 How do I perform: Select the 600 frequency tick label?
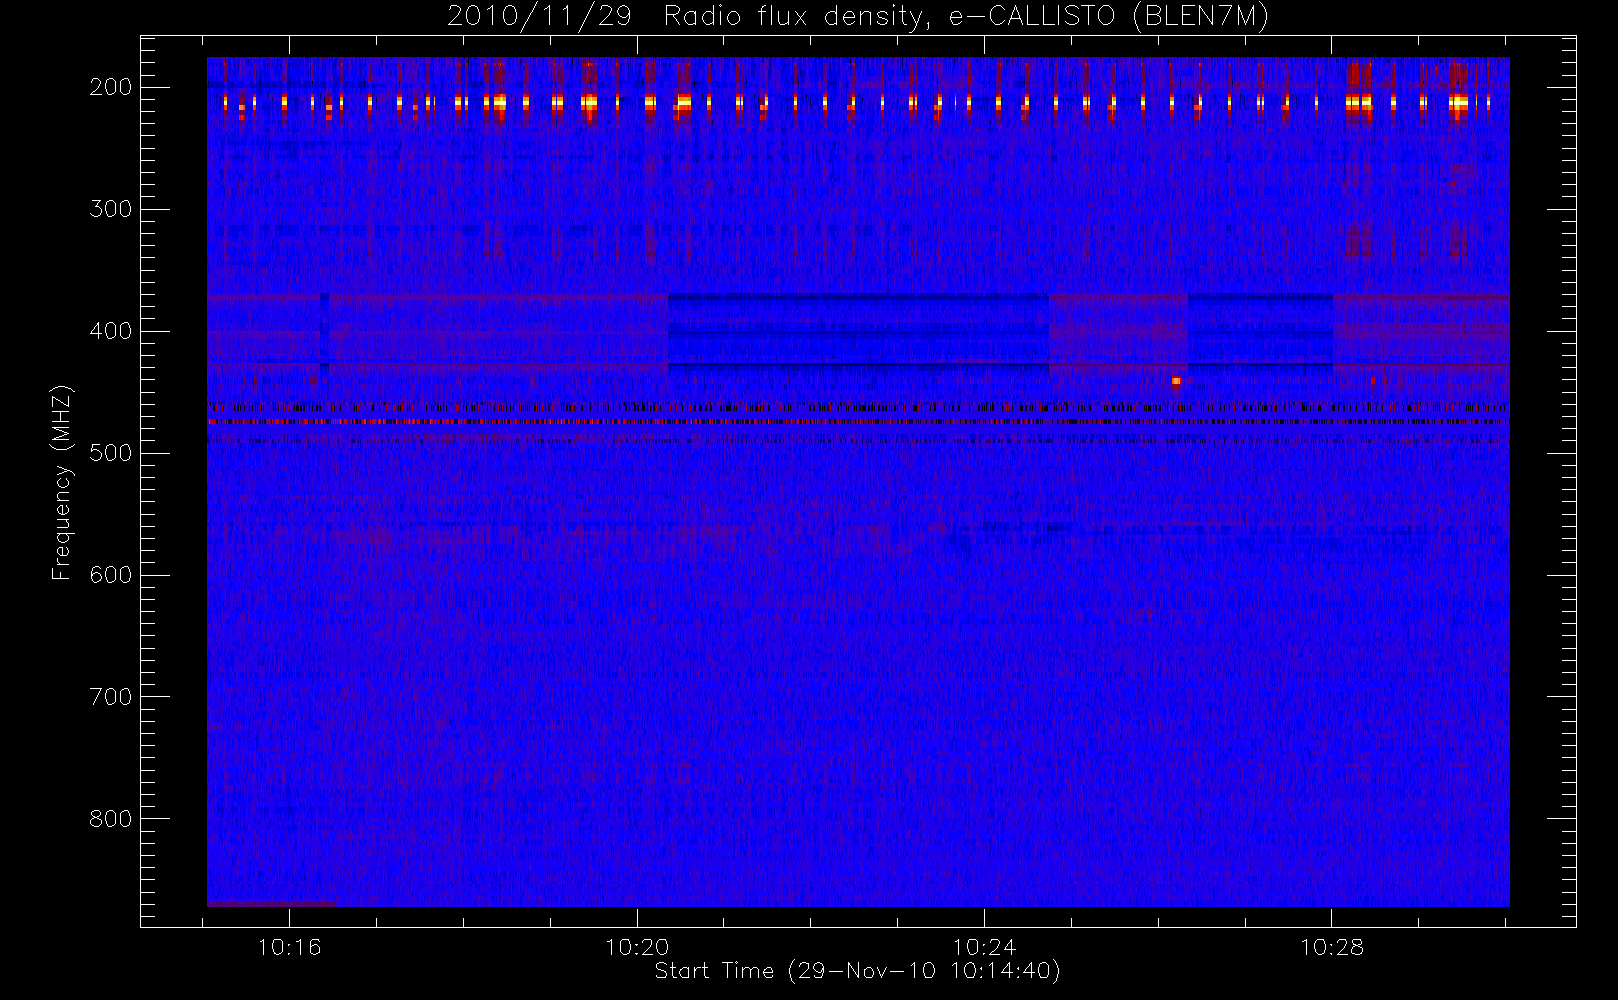[110, 575]
